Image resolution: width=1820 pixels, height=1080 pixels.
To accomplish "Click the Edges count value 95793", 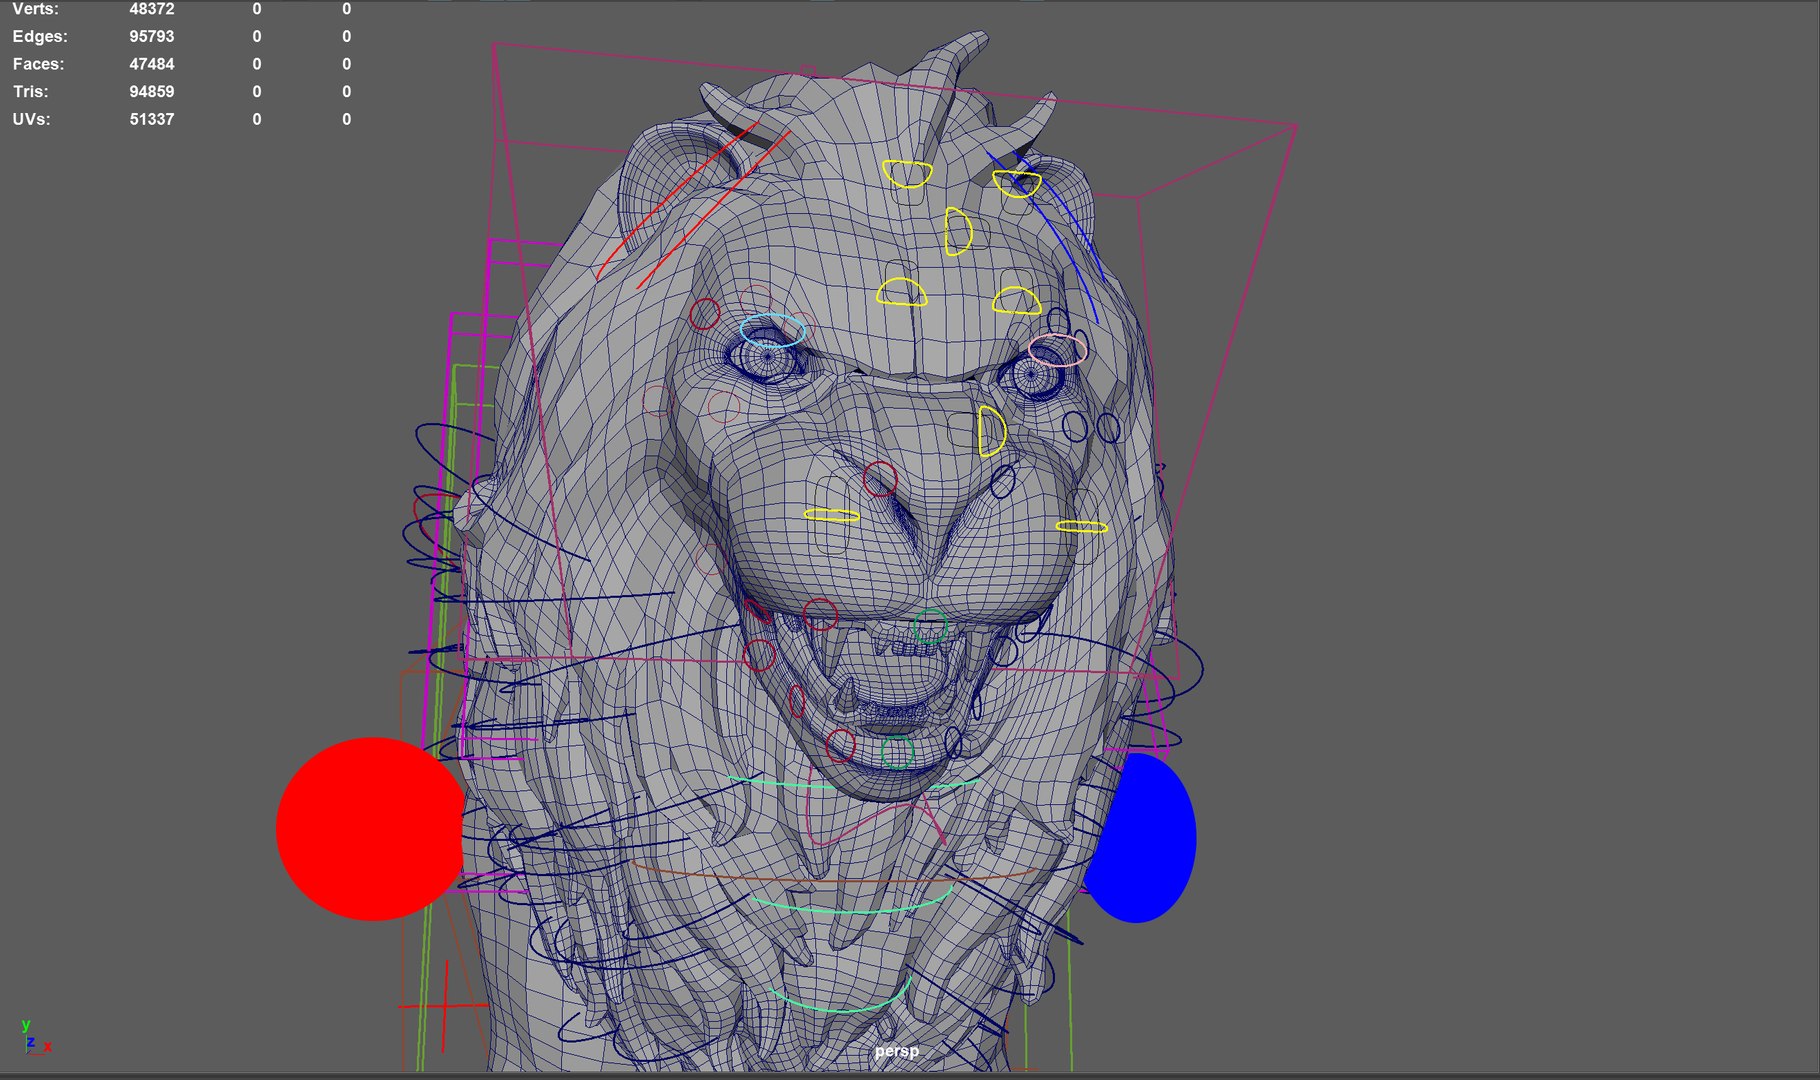I will point(152,36).
